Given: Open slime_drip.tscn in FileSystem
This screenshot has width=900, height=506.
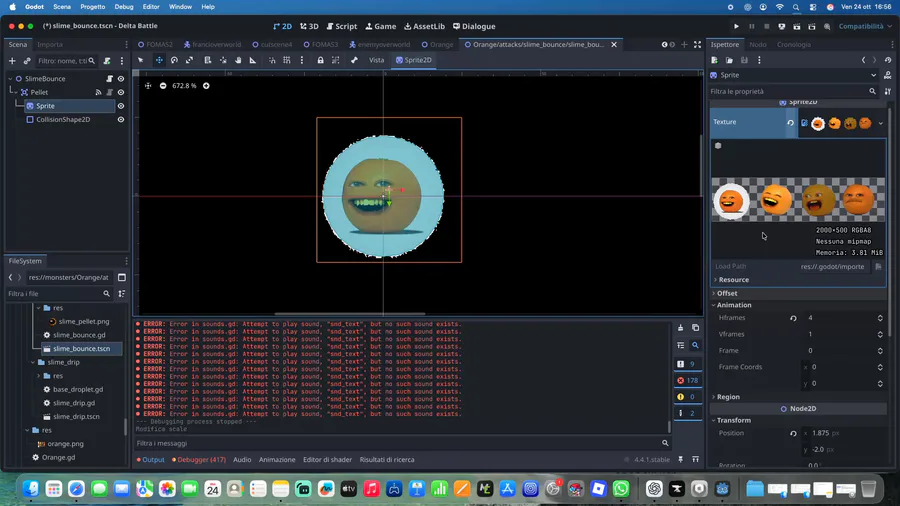Looking at the screenshot, I should (76, 417).
